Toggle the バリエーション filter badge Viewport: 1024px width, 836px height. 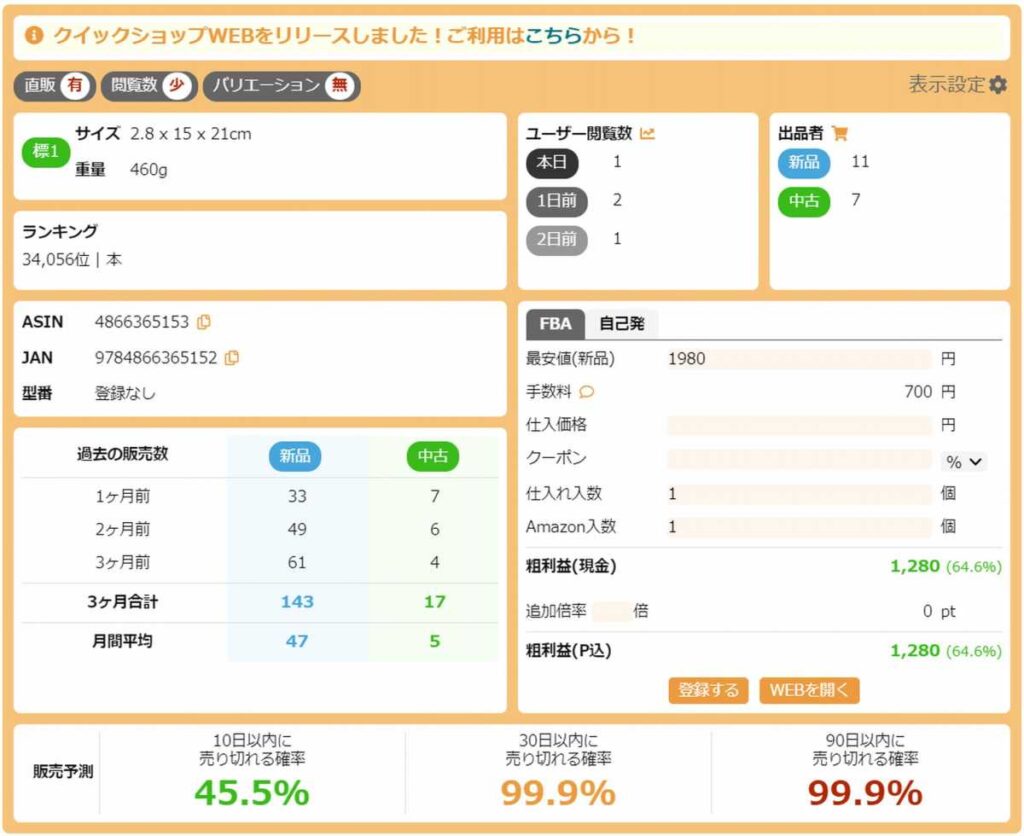[x=281, y=86]
